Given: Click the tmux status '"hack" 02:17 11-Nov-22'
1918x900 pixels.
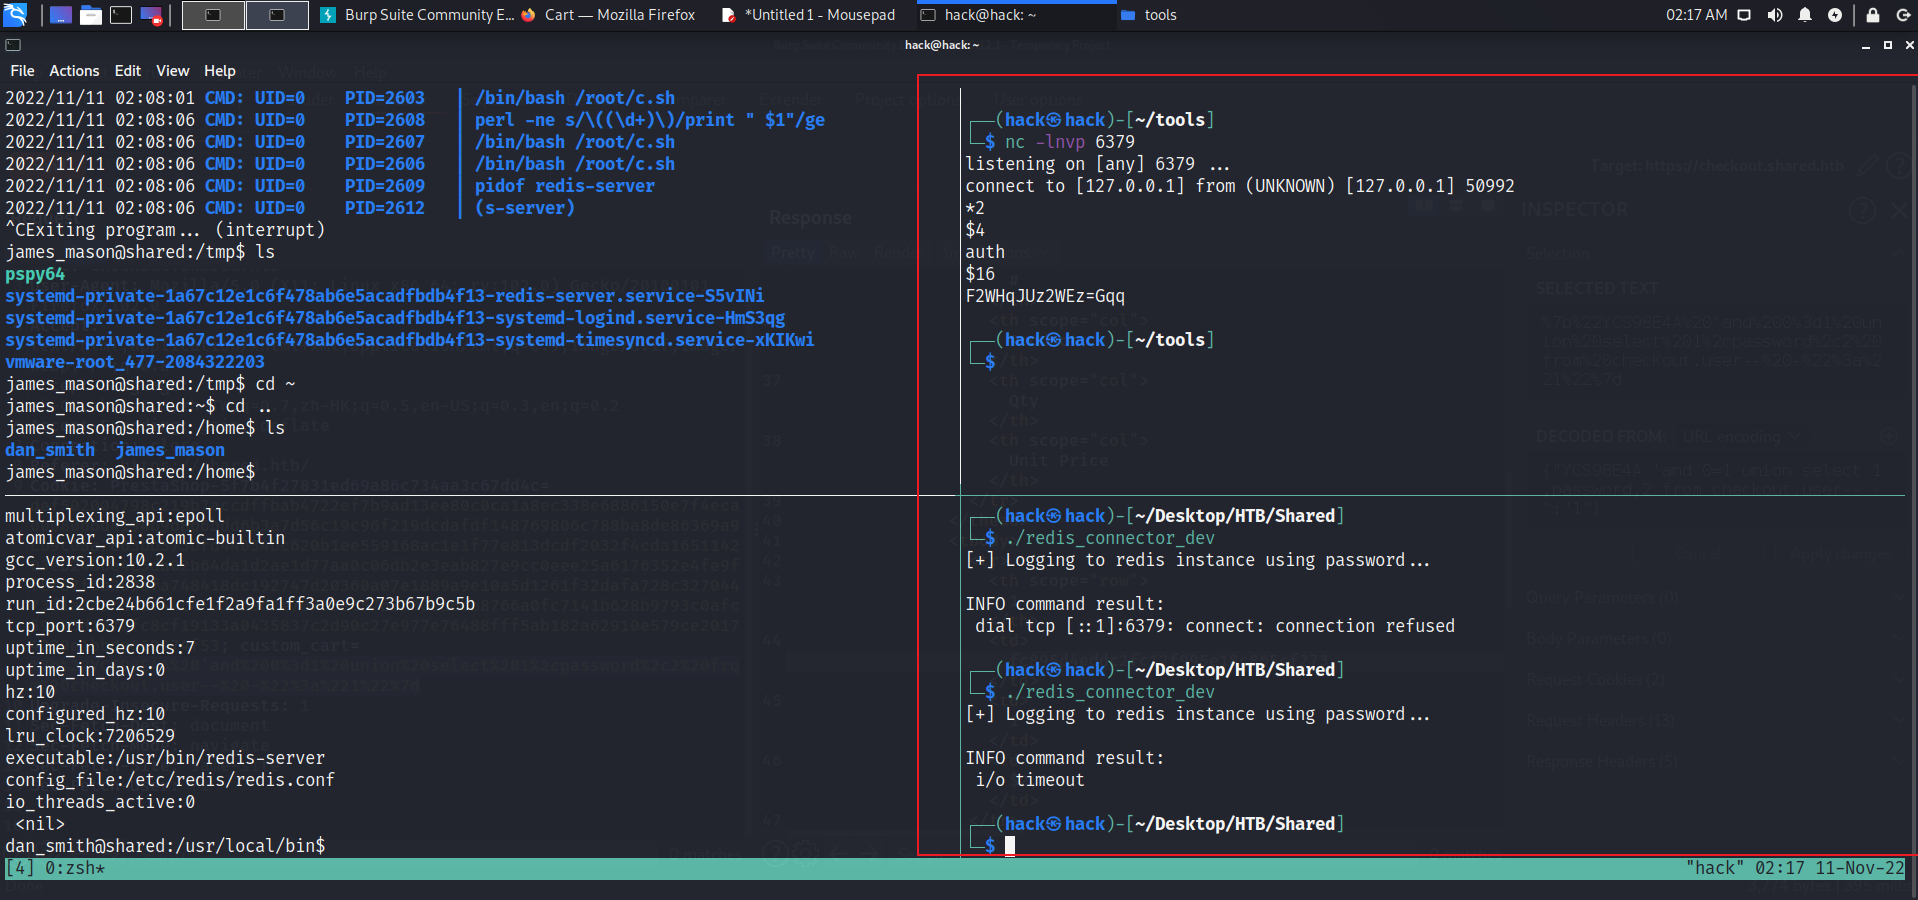Looking at the screenshot, I should coord(1795,868).
